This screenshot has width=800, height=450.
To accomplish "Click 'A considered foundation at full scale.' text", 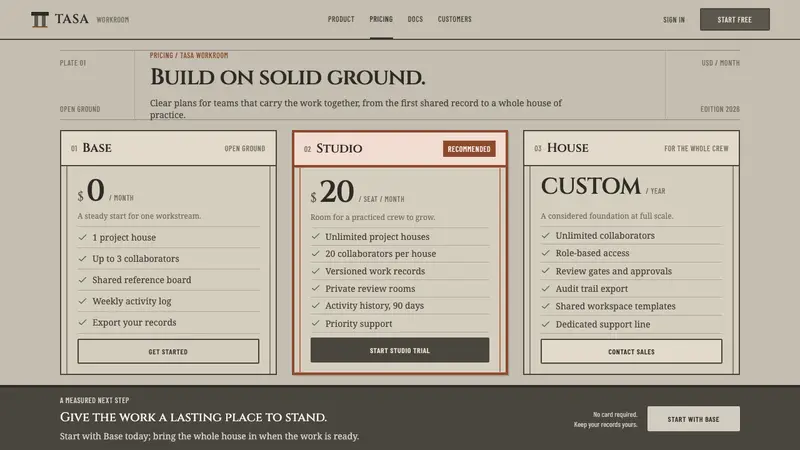I will pyautogui.click(x=607, y=216).
